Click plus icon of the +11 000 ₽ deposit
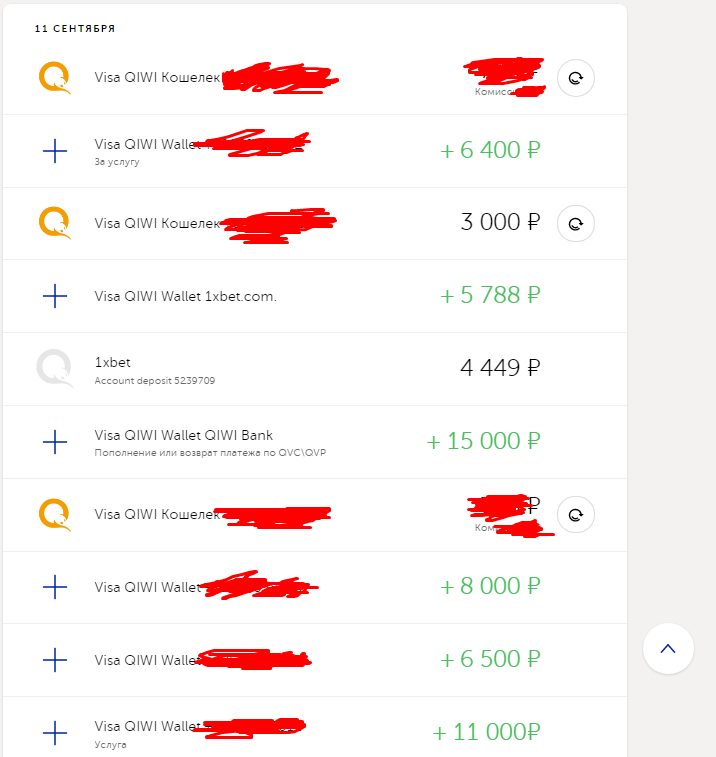This screenshot has height=757, width=716. tap(55, 732)
